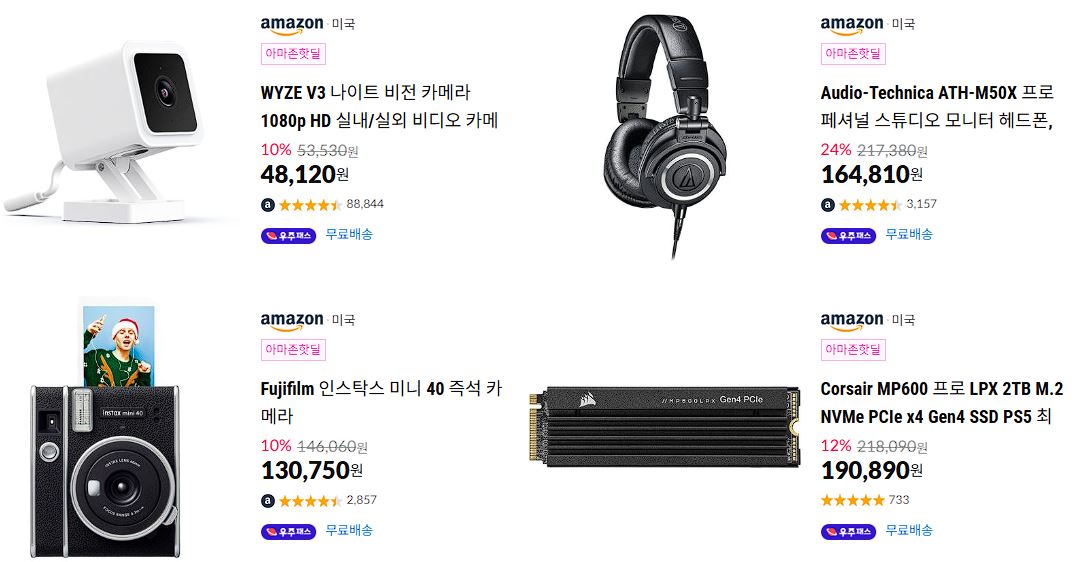
Task: Open the Fujifilm Instax Mini 40 product title
Action: pos(382,402)
